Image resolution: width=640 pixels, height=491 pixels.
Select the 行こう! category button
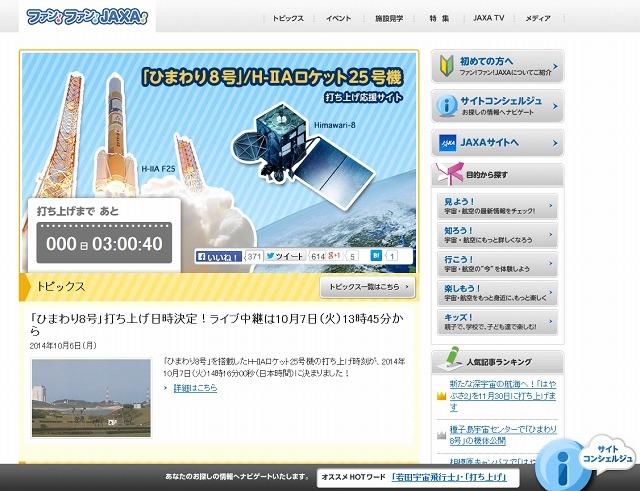497,264
